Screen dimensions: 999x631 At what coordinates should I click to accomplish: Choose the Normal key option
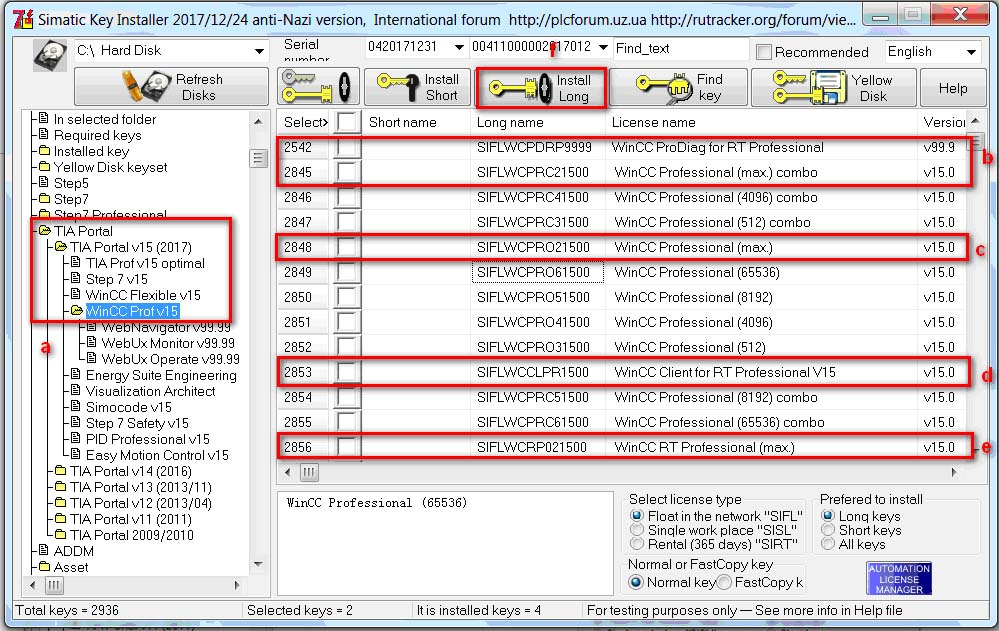click(x=635, y=582)
